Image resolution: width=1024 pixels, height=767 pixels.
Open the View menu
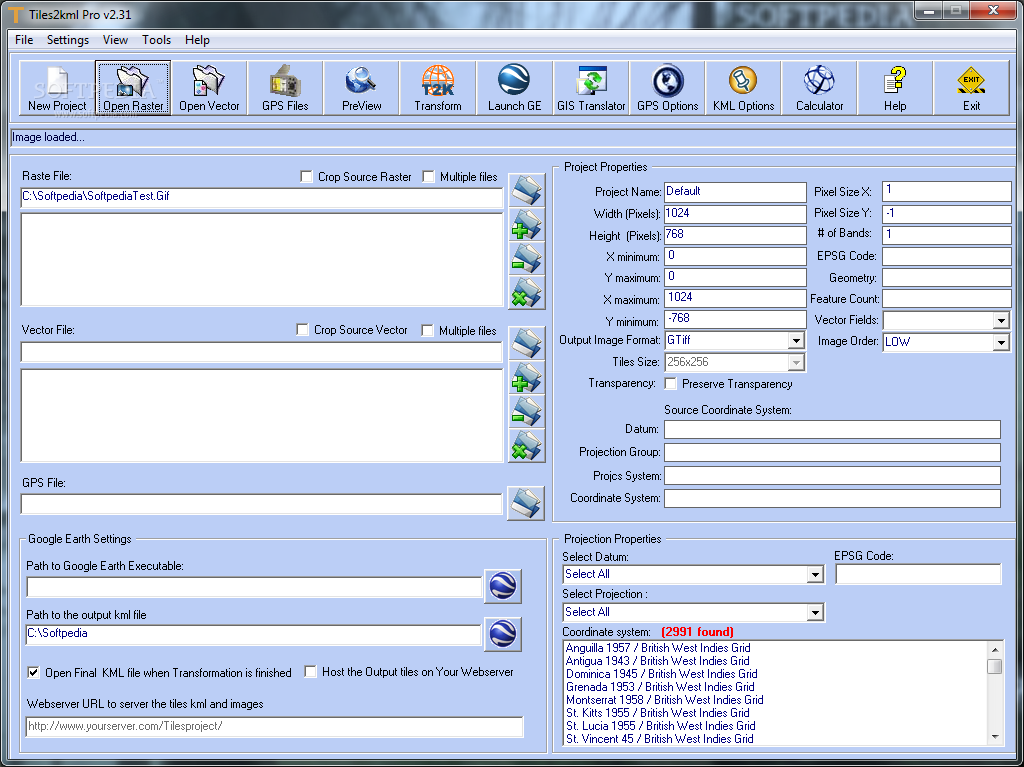pyautogui.click(x=115, y=40)
